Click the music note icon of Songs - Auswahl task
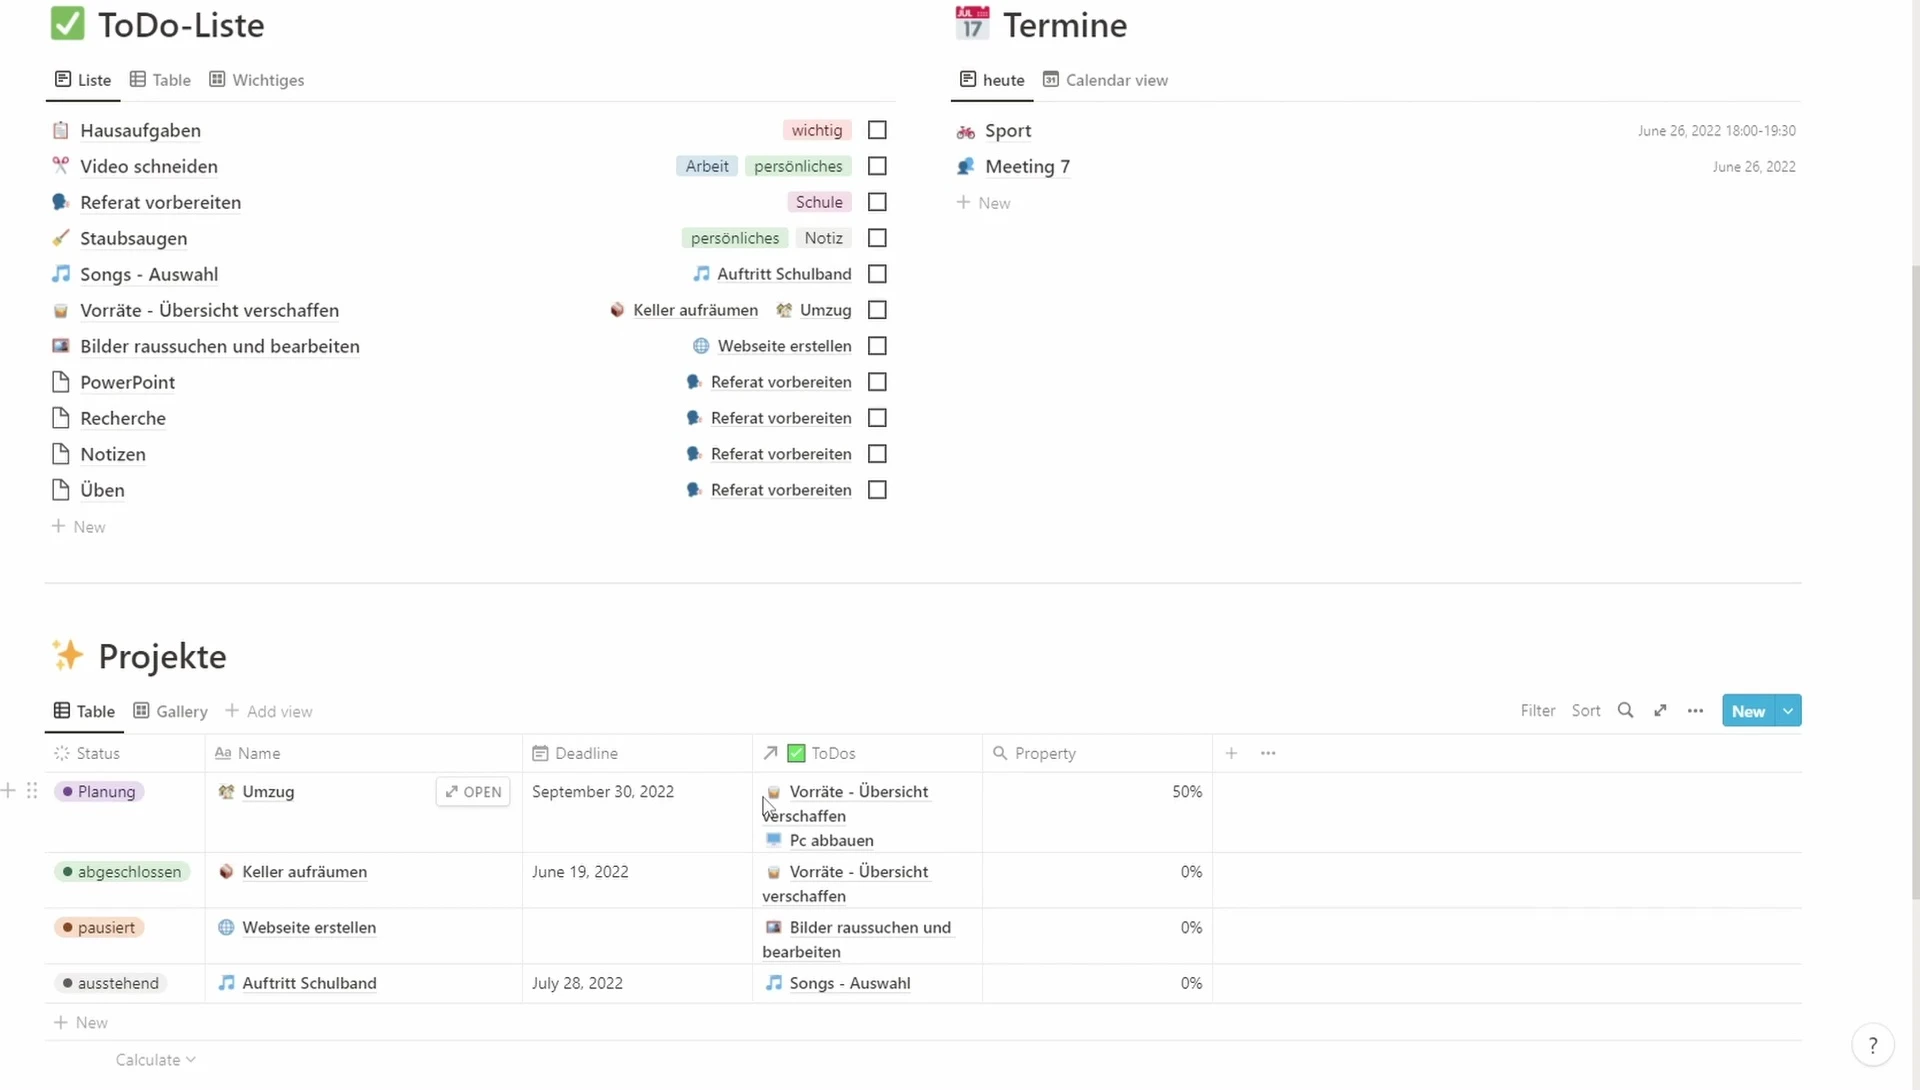Viewport: 1920px width, 1090px height. (61, 274)
